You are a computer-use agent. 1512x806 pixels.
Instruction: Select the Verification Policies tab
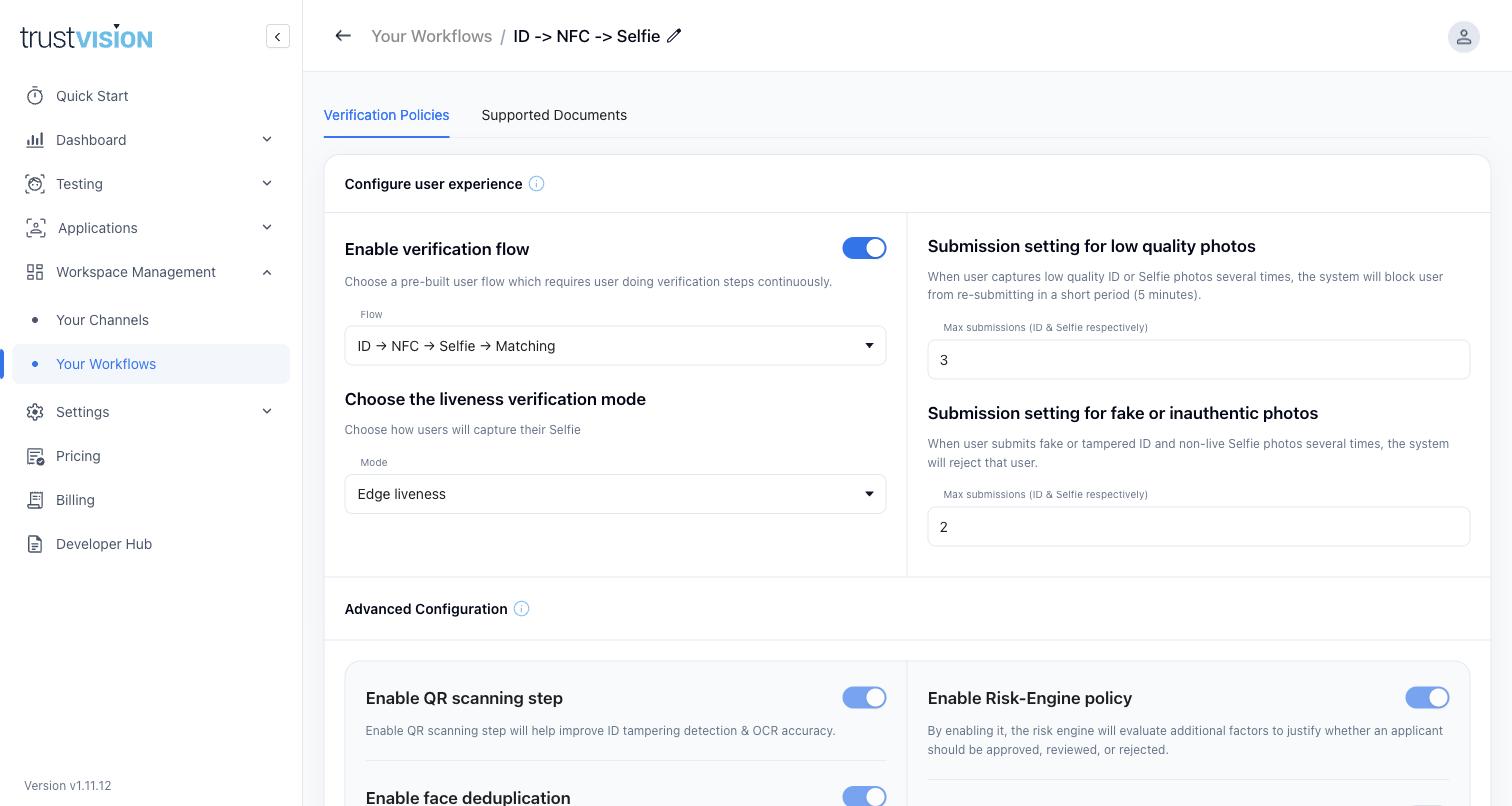coord(386,115)
